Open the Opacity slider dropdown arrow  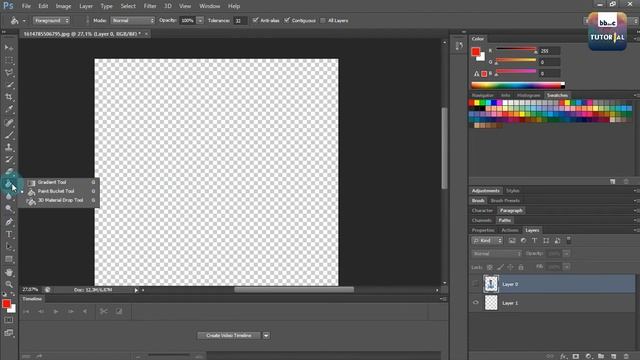click(x=200, y=20)
